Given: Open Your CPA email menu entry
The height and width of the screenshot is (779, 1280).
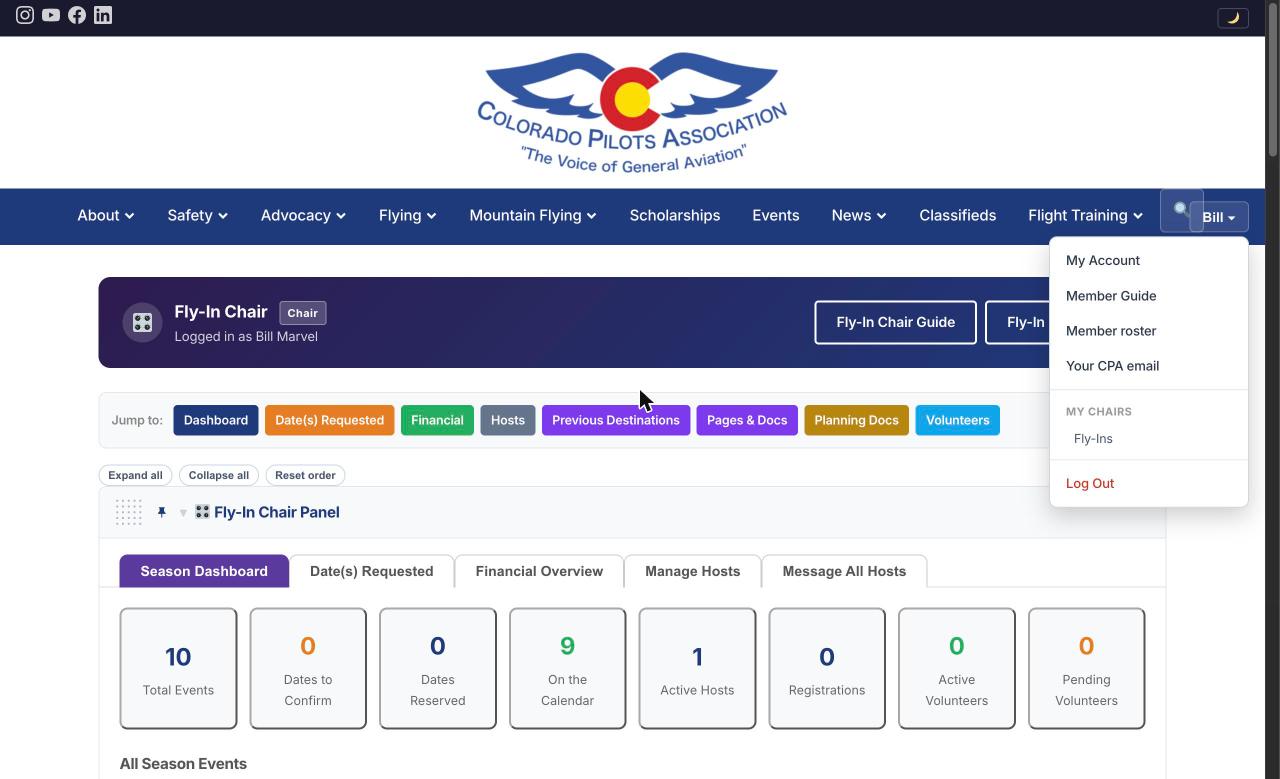Looking at the screenshot, I should [1149, 366].
